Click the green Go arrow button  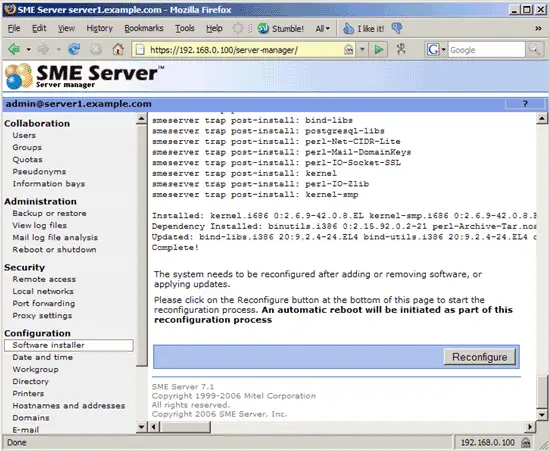click(x=378, y=49)
